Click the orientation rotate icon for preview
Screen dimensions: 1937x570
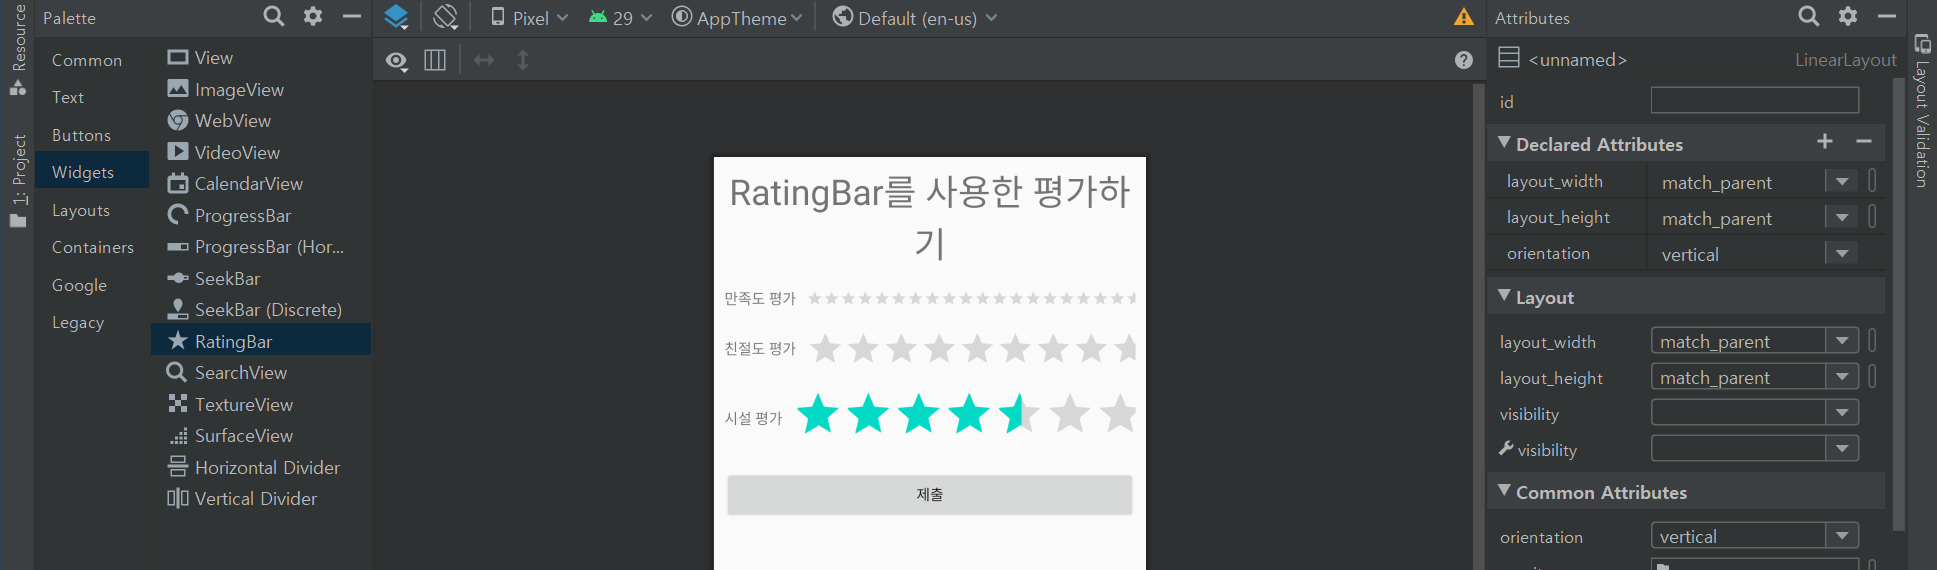coord(445,17)
